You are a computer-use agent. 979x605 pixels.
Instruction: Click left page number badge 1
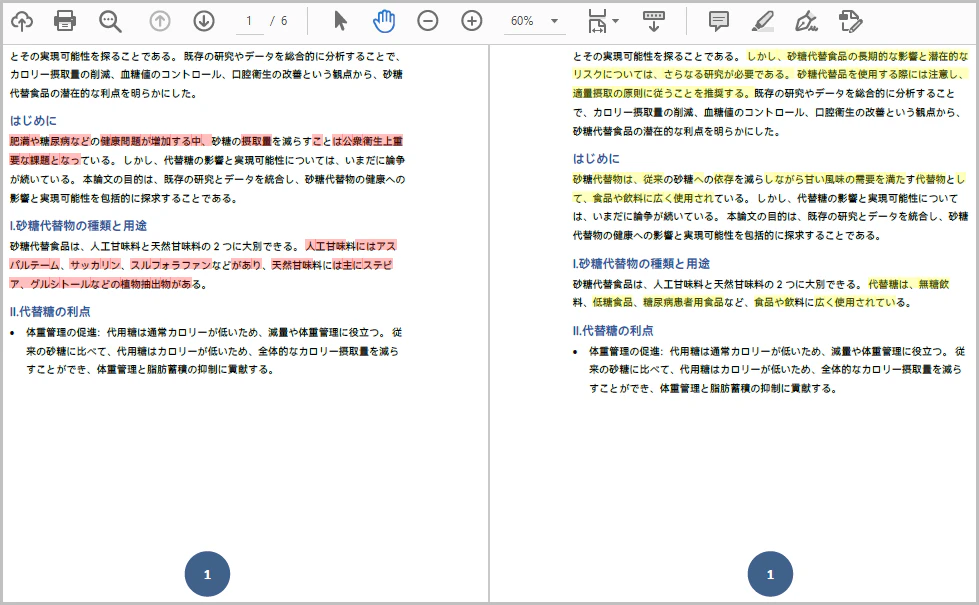pyautogui.click(x=207, y=574)
